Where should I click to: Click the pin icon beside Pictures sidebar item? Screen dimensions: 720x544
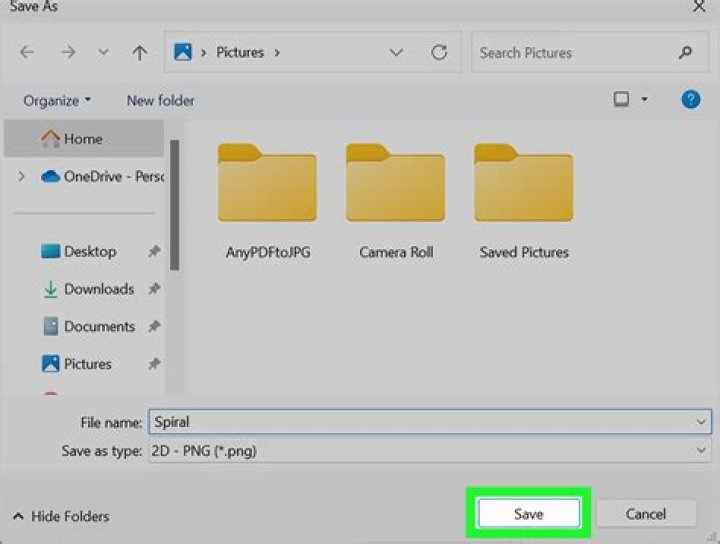(154, 364)
